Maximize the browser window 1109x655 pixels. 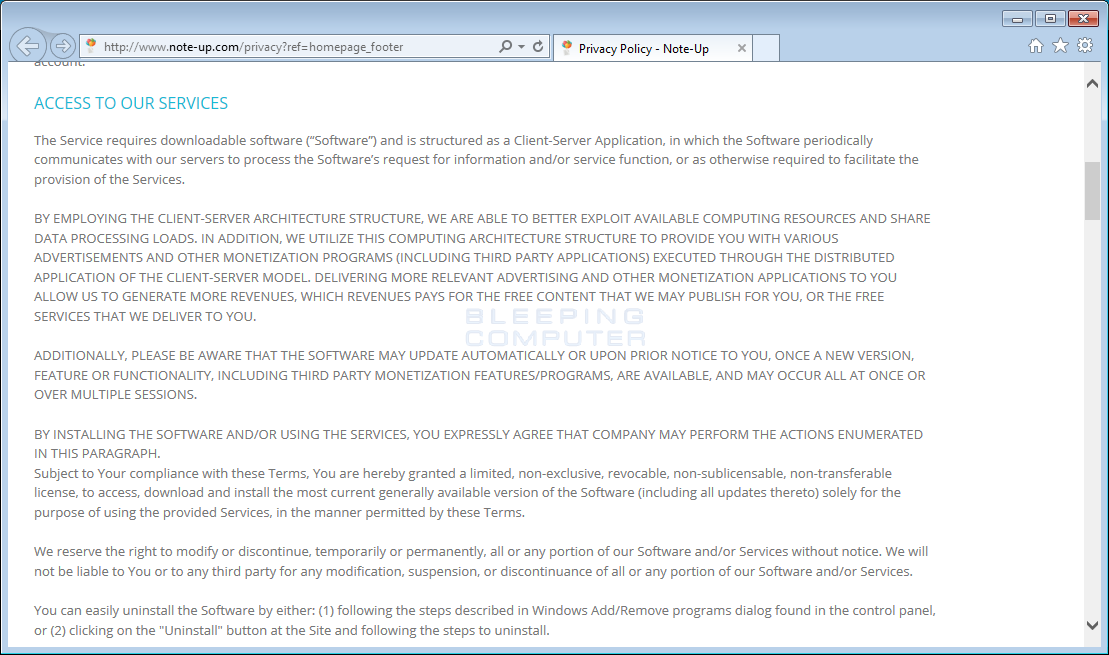coord(1050,18)
